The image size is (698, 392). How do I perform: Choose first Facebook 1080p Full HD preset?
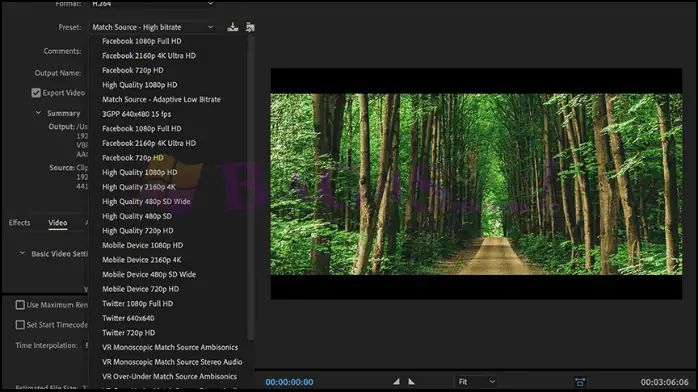(x=142, y=41)
